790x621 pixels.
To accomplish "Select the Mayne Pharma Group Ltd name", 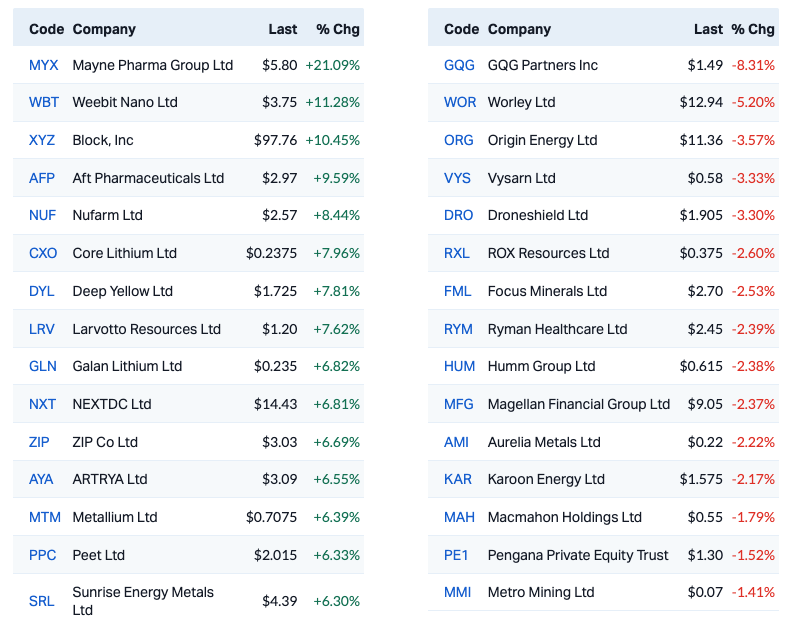I will click(x=153, y=65).
